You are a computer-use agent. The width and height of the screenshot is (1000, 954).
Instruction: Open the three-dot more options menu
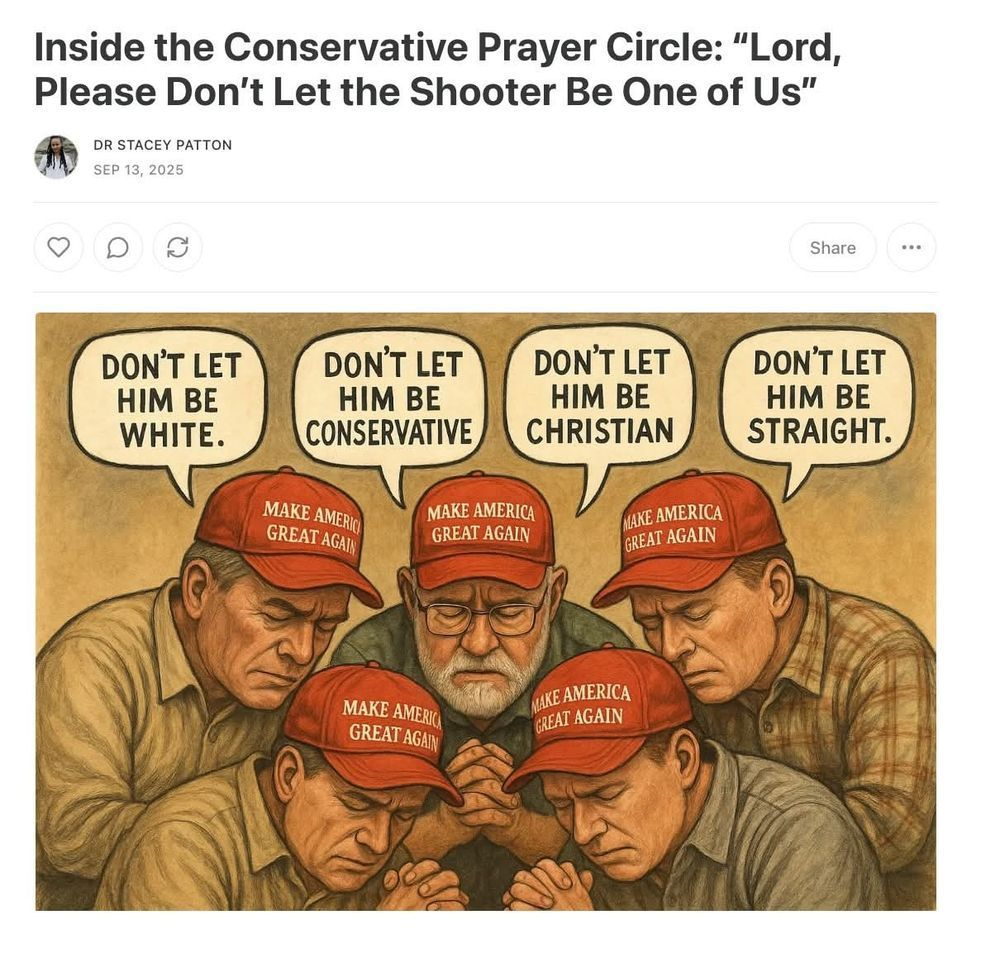pos(911,247)
